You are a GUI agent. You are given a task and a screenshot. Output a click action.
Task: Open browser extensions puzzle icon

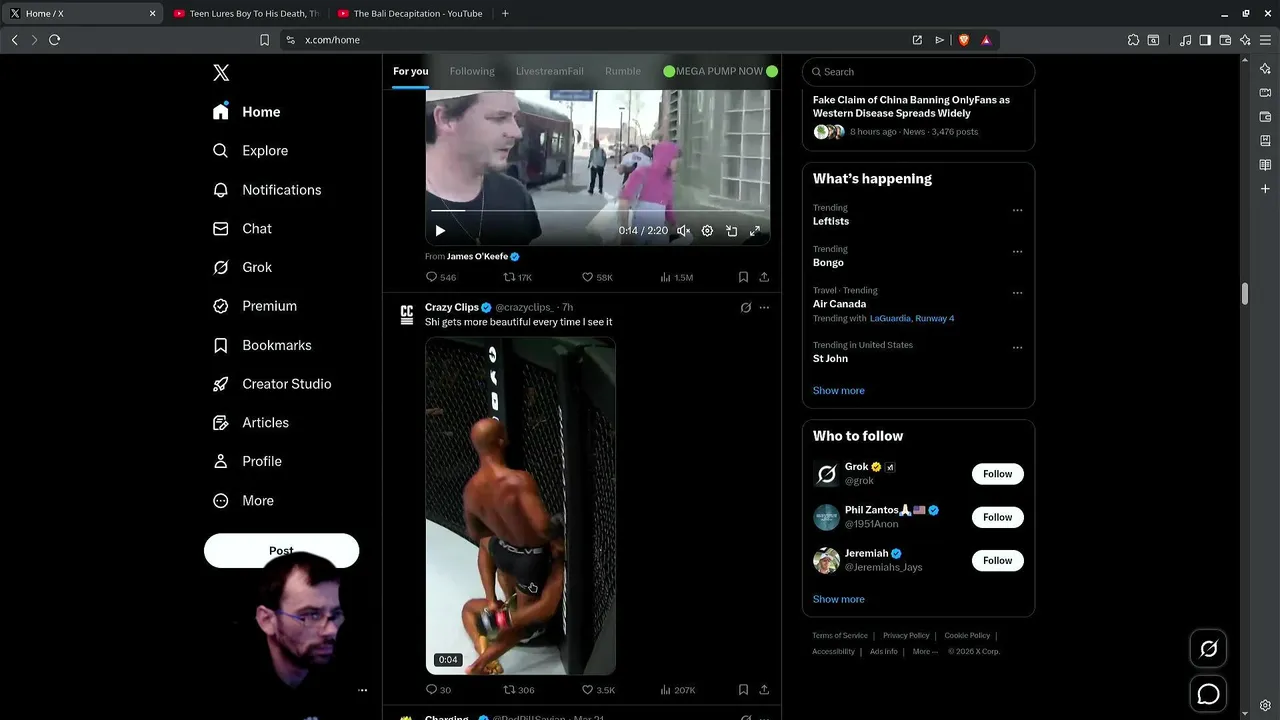[1133, 40]
